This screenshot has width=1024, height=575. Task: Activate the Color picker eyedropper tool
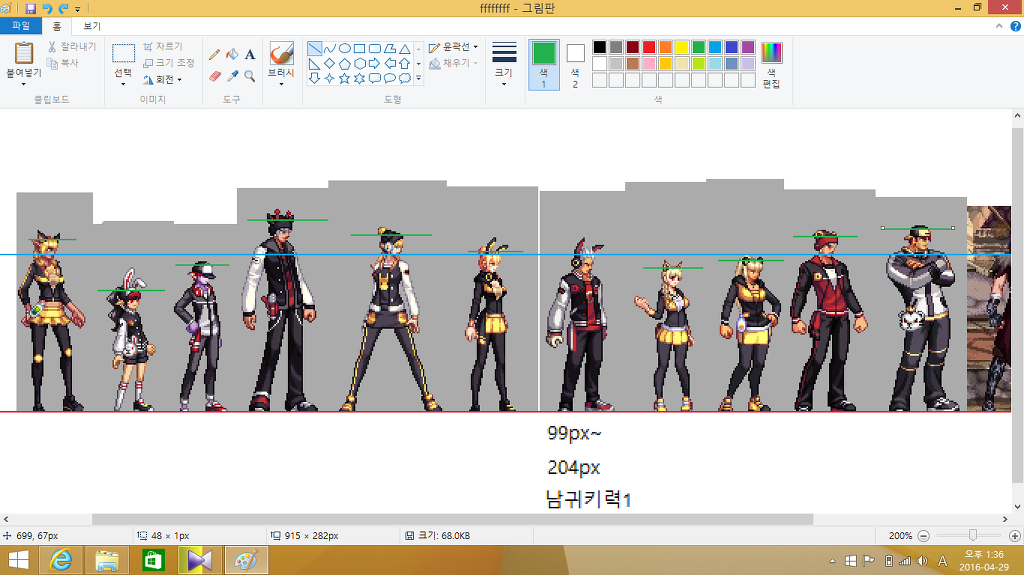coord(231,75)
